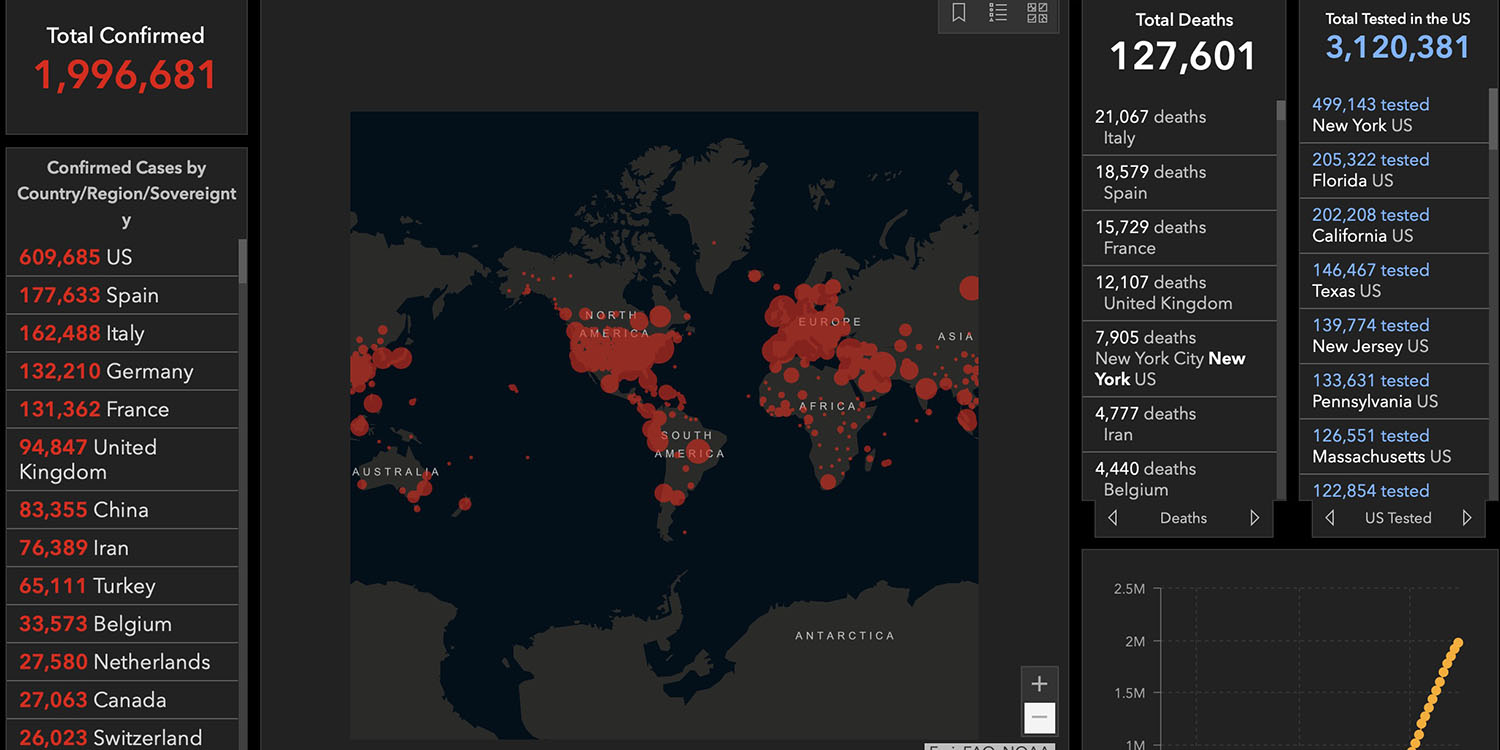Viewport: 1500px width, 750px height.
Task: Show the map legend list icon
Action: tap(998, 13)
